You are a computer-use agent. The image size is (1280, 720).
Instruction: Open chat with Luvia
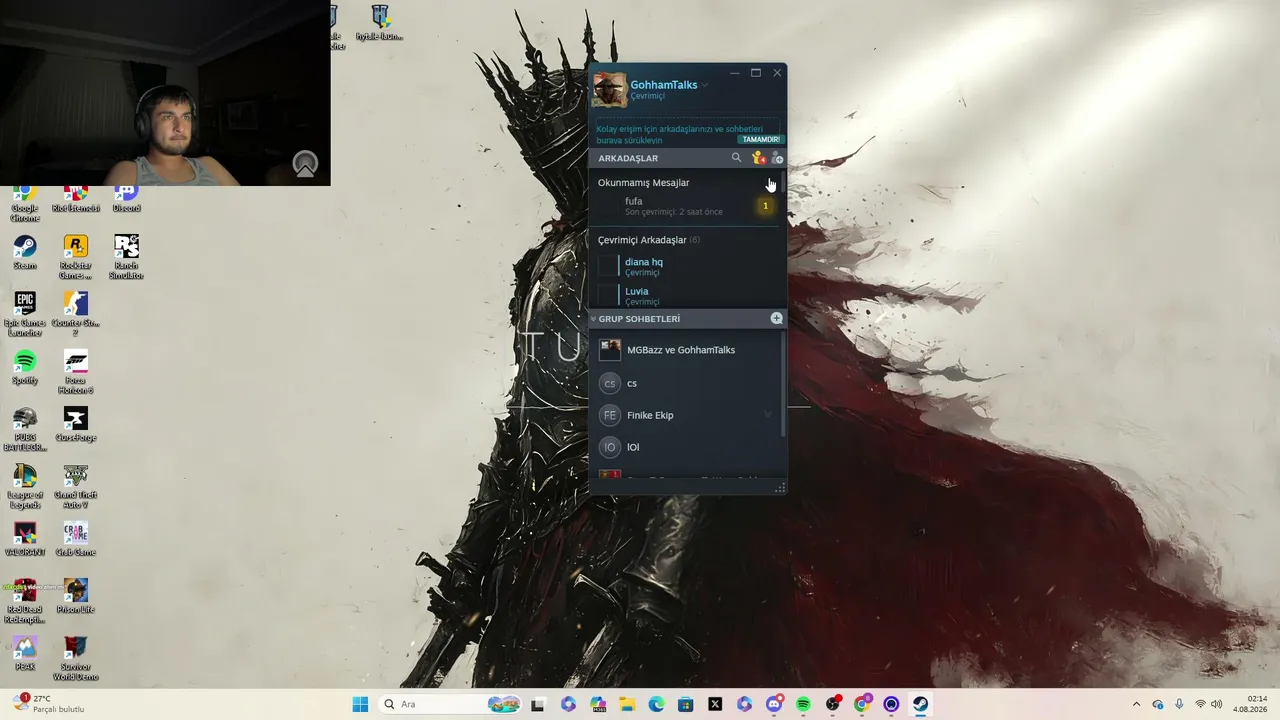coord(685,295)
